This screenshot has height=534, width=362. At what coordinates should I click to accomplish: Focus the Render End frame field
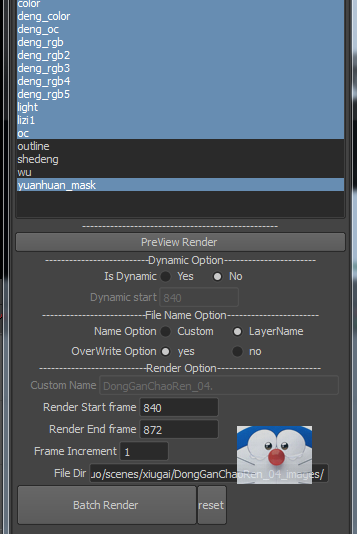pos(179,429)
